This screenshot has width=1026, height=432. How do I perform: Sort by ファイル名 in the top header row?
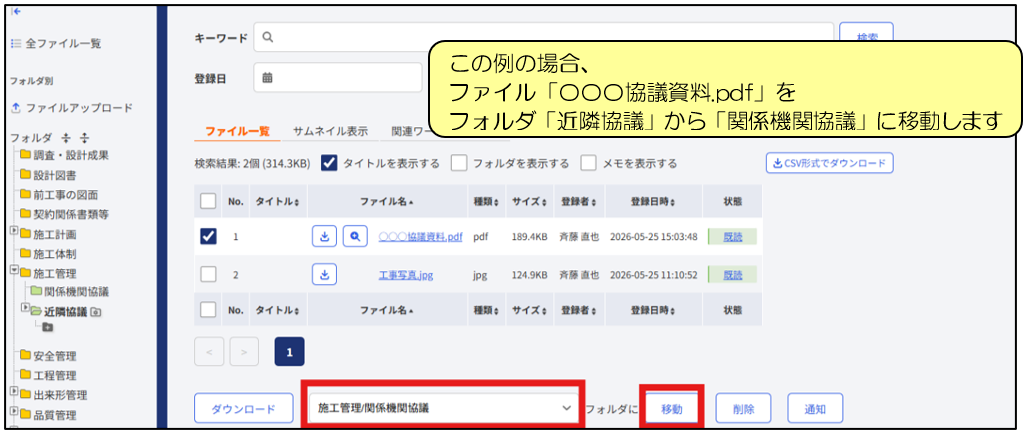(x=387, y=202)
